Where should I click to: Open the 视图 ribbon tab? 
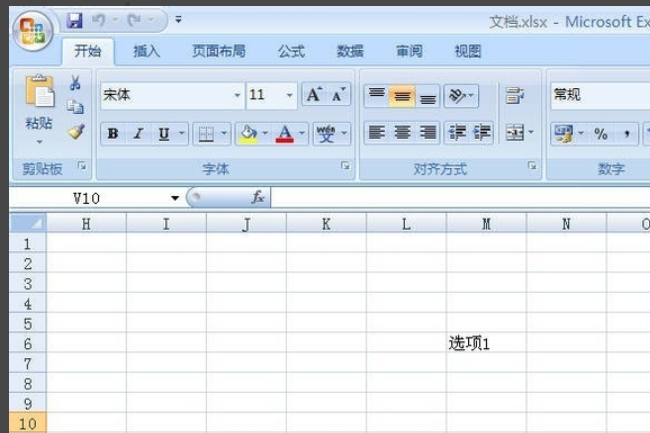(468, 51)
